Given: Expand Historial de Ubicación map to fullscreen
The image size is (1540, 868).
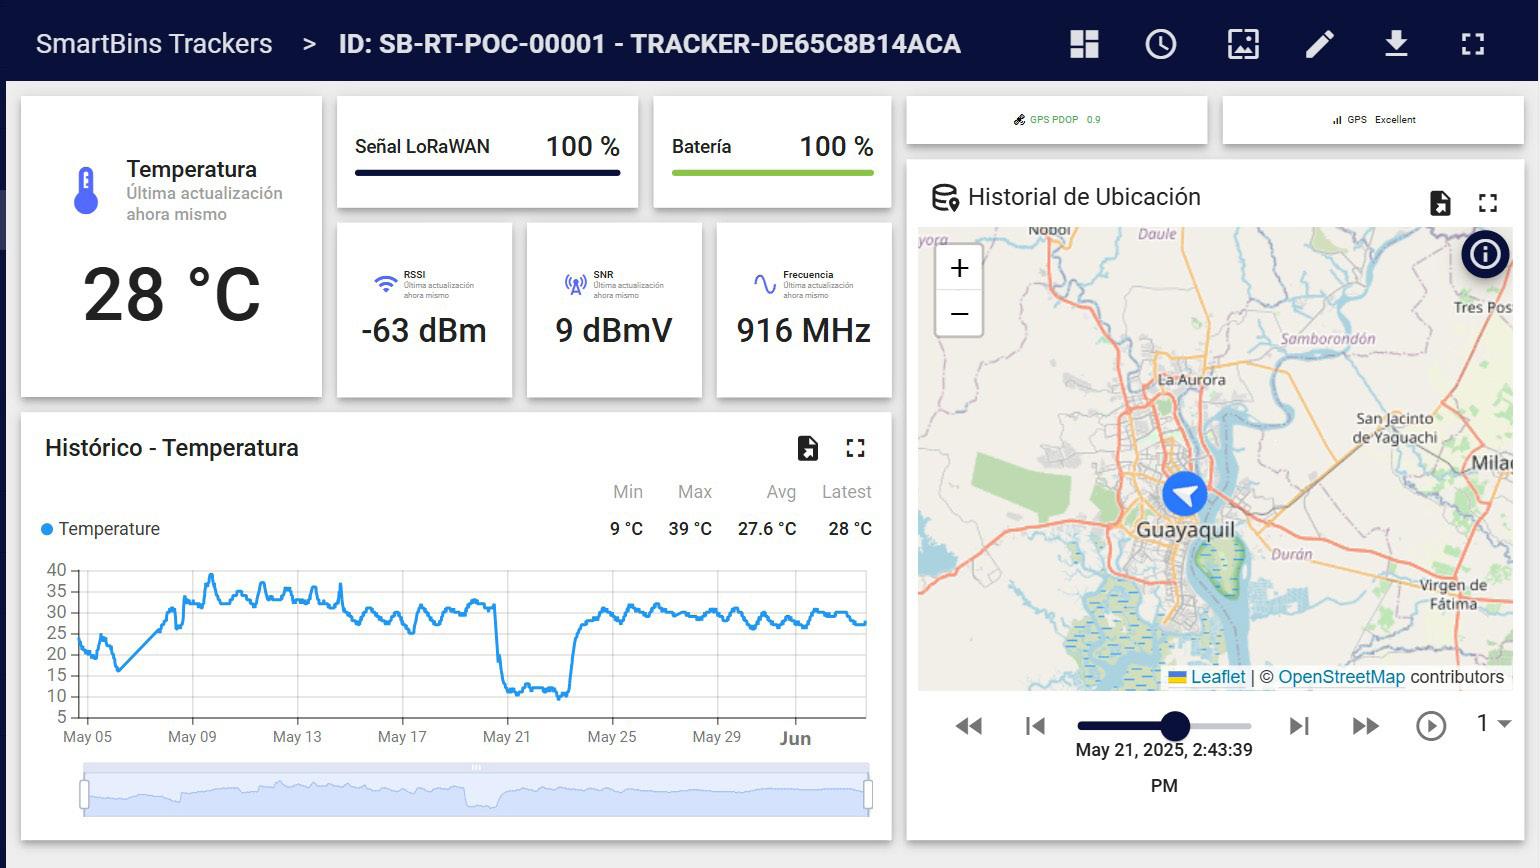Looking at the screenshot, I should tap(1488, 203).
